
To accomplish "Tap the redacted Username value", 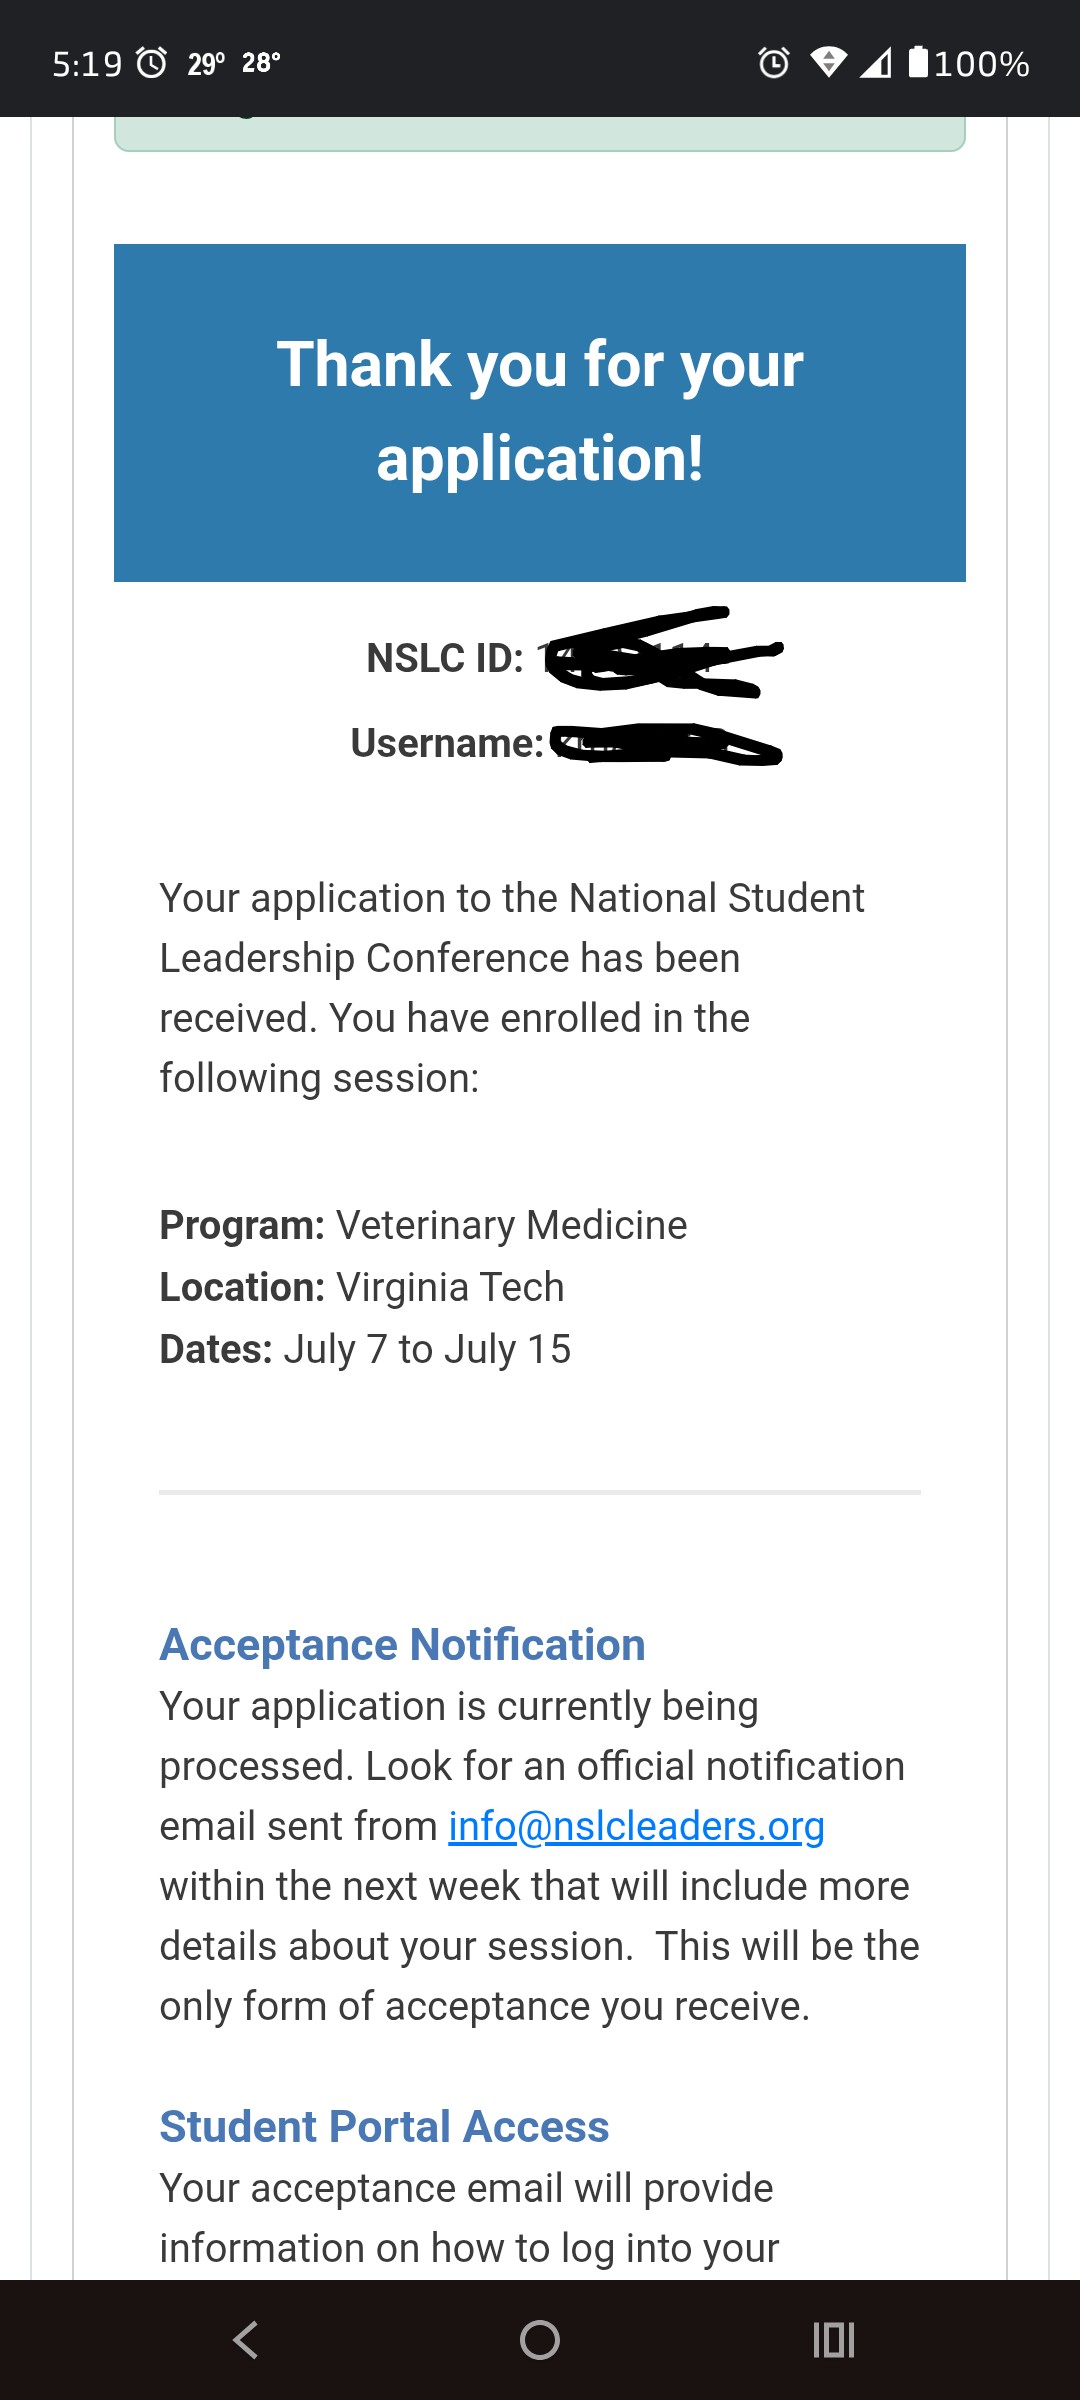I will point(665,744).
